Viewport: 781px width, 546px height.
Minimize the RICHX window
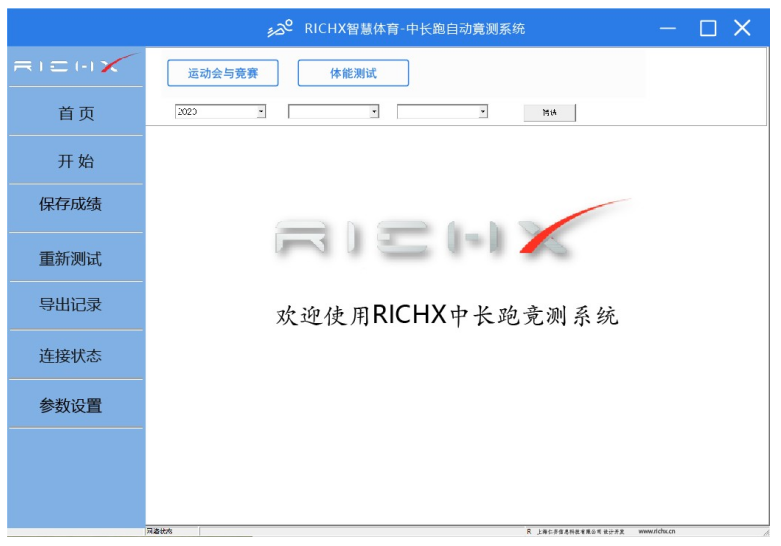pyautogui.click(x=668, y=29)
